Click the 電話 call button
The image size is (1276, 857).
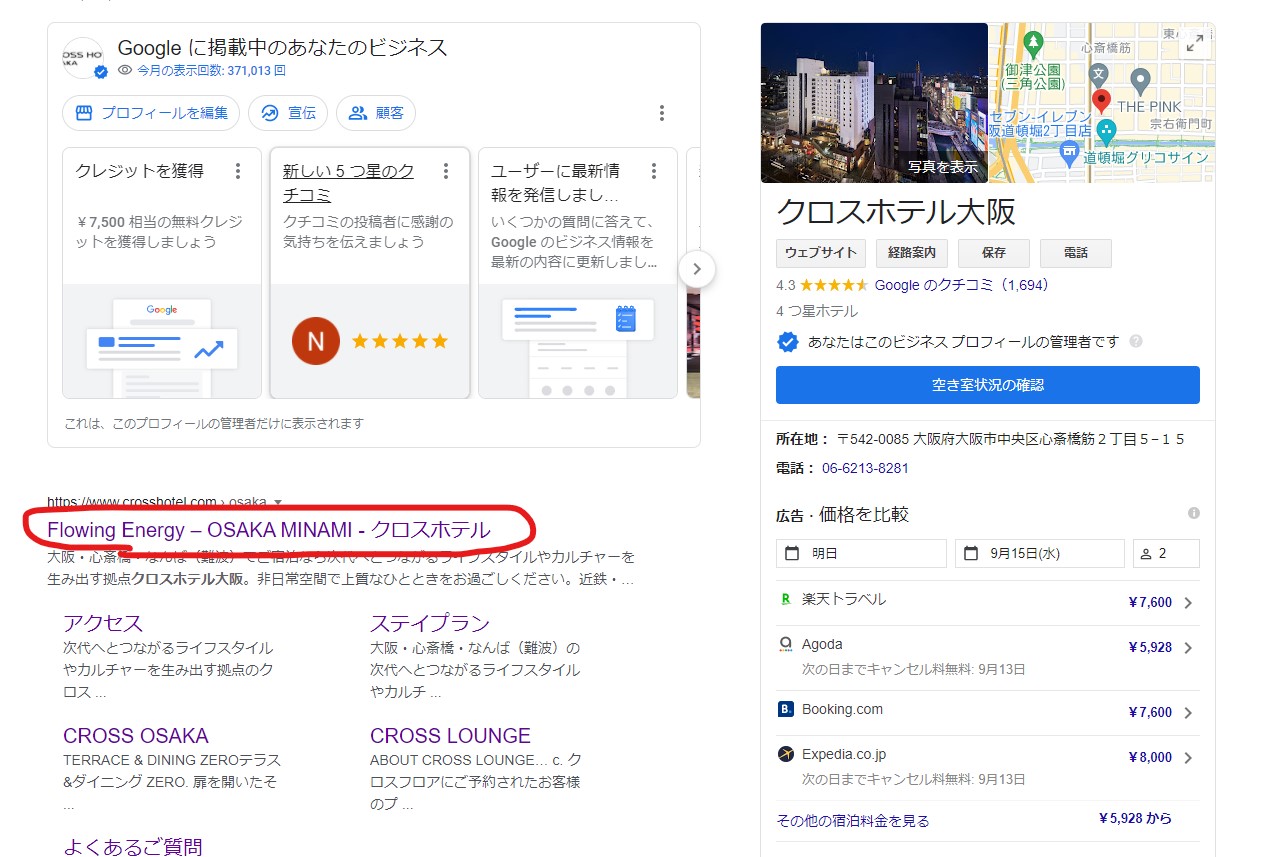coord(1076,253)
